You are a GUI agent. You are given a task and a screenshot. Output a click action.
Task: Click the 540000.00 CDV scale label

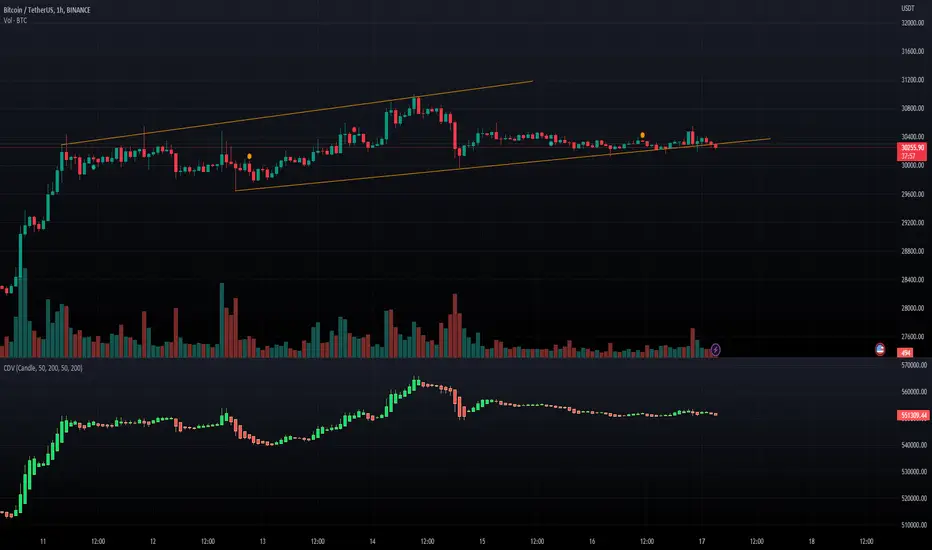(x=914, y=445)
